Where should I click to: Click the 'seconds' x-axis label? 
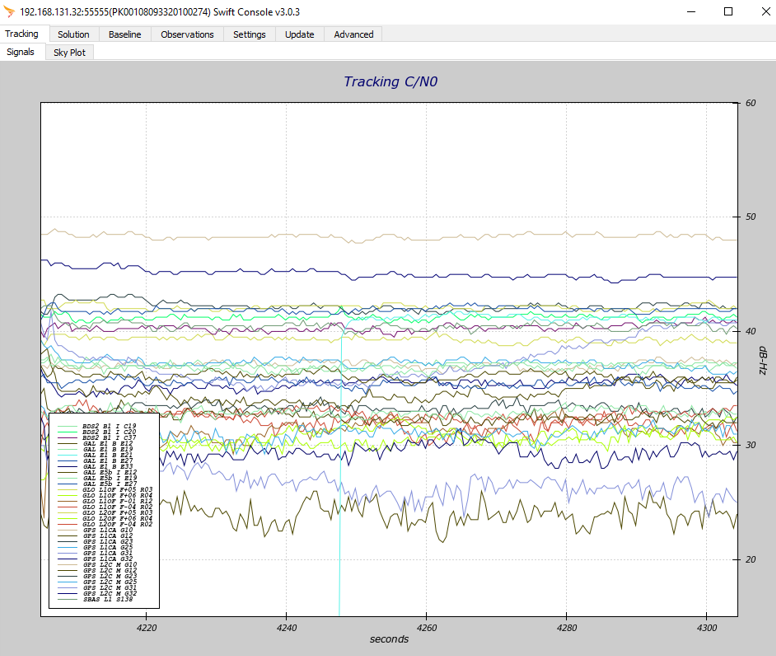tap(389, 639)
